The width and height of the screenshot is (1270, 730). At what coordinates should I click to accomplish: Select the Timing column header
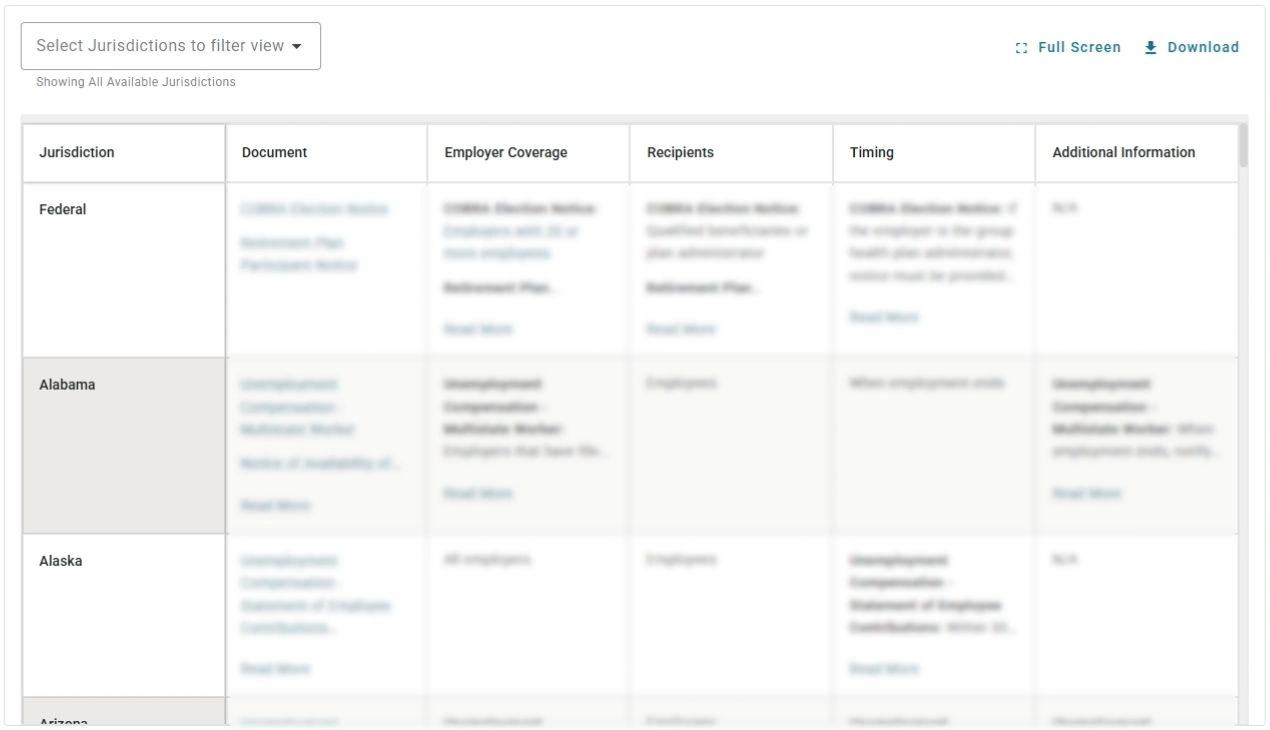[871, 152]
